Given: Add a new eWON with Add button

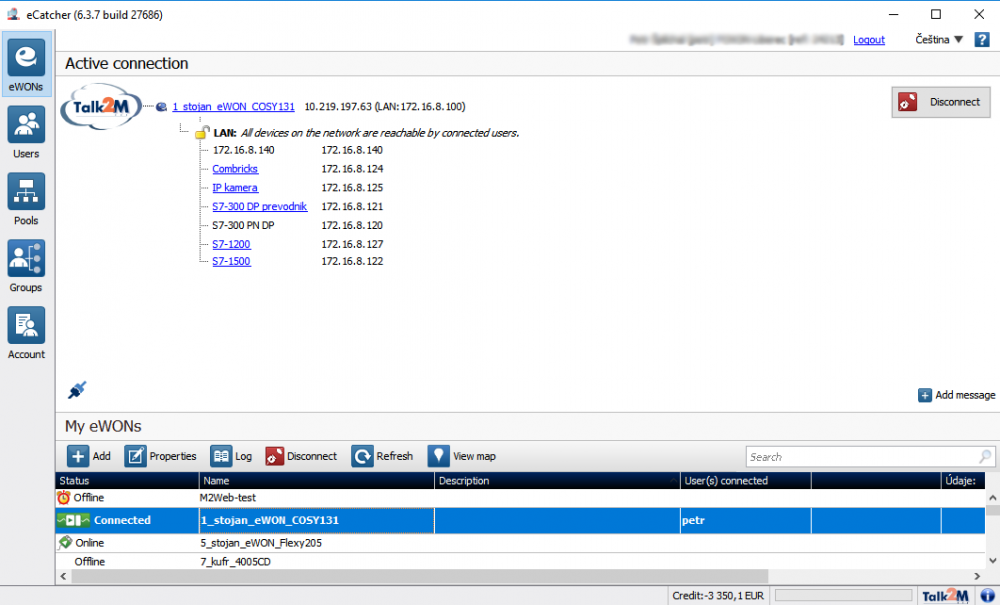Looking at the screenshot, I should [89, 456].
